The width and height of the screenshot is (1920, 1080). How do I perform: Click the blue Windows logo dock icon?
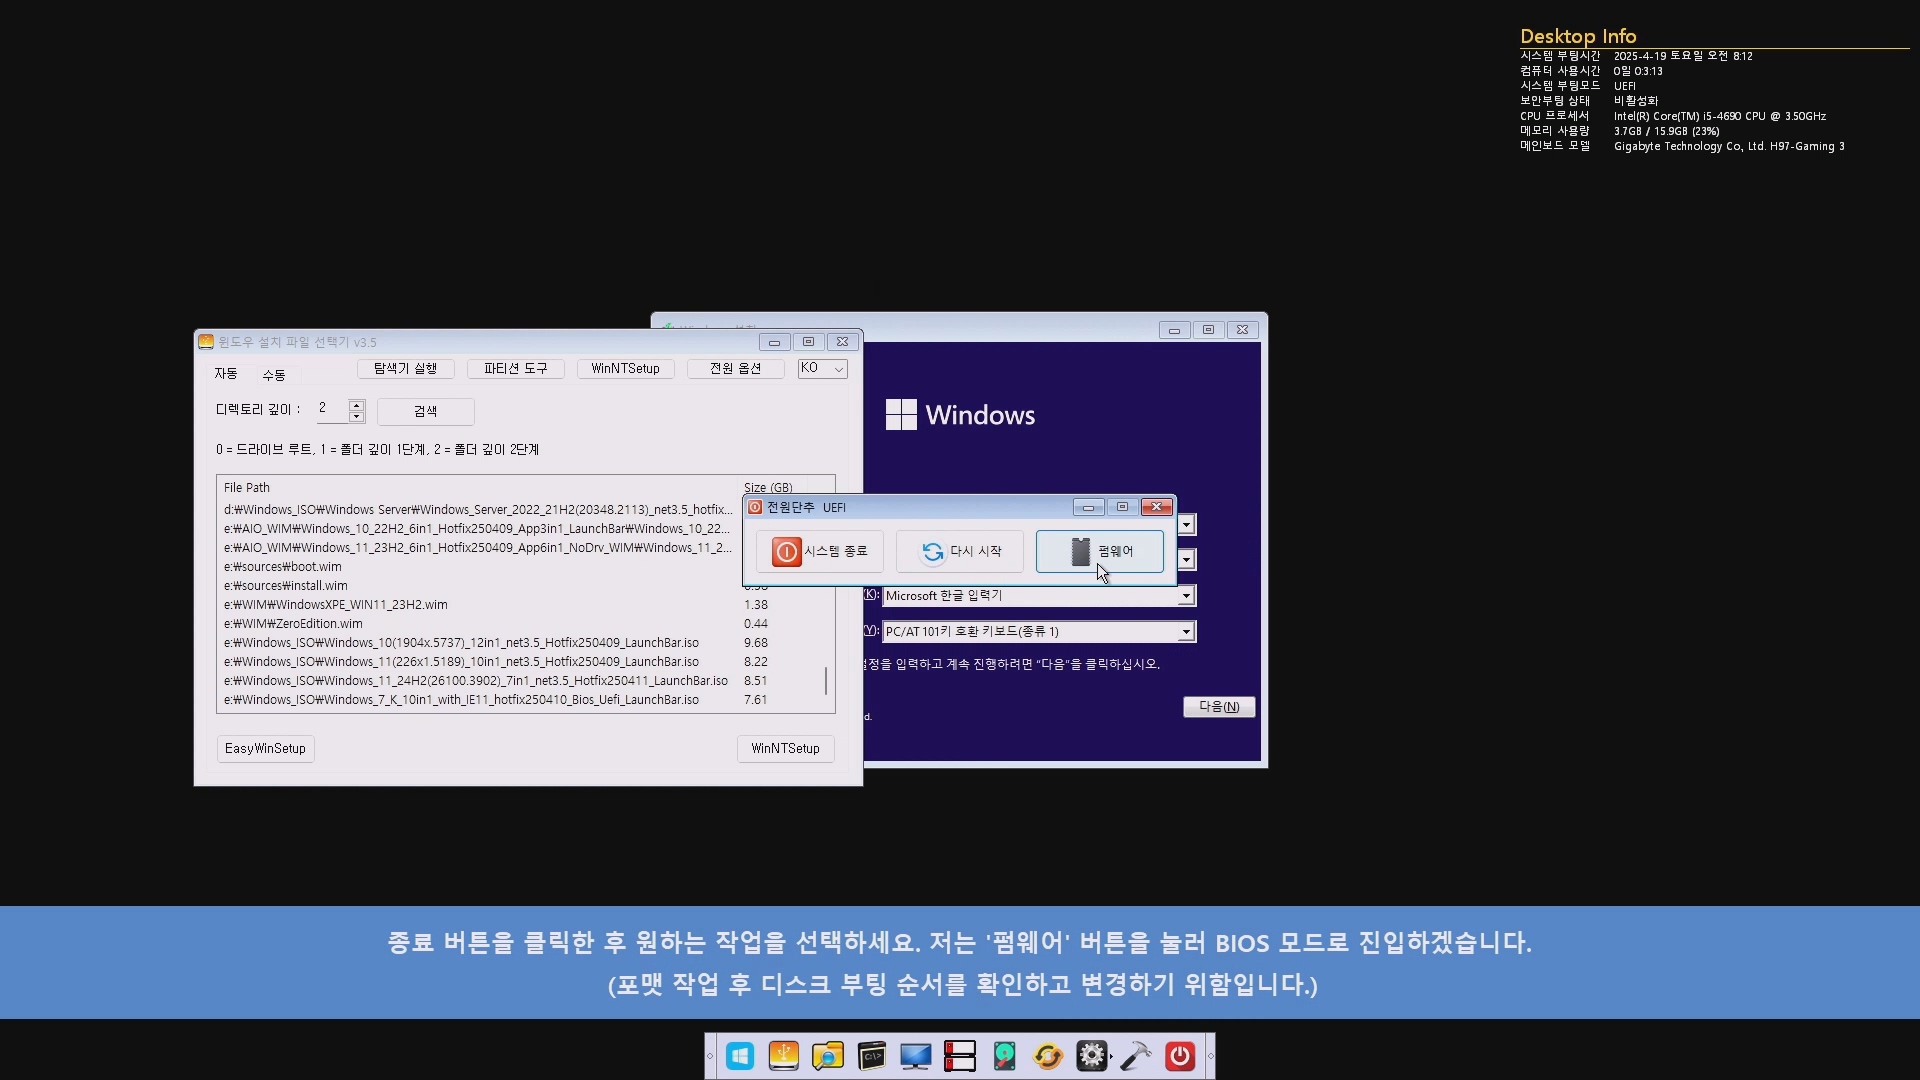[740, 1056]
